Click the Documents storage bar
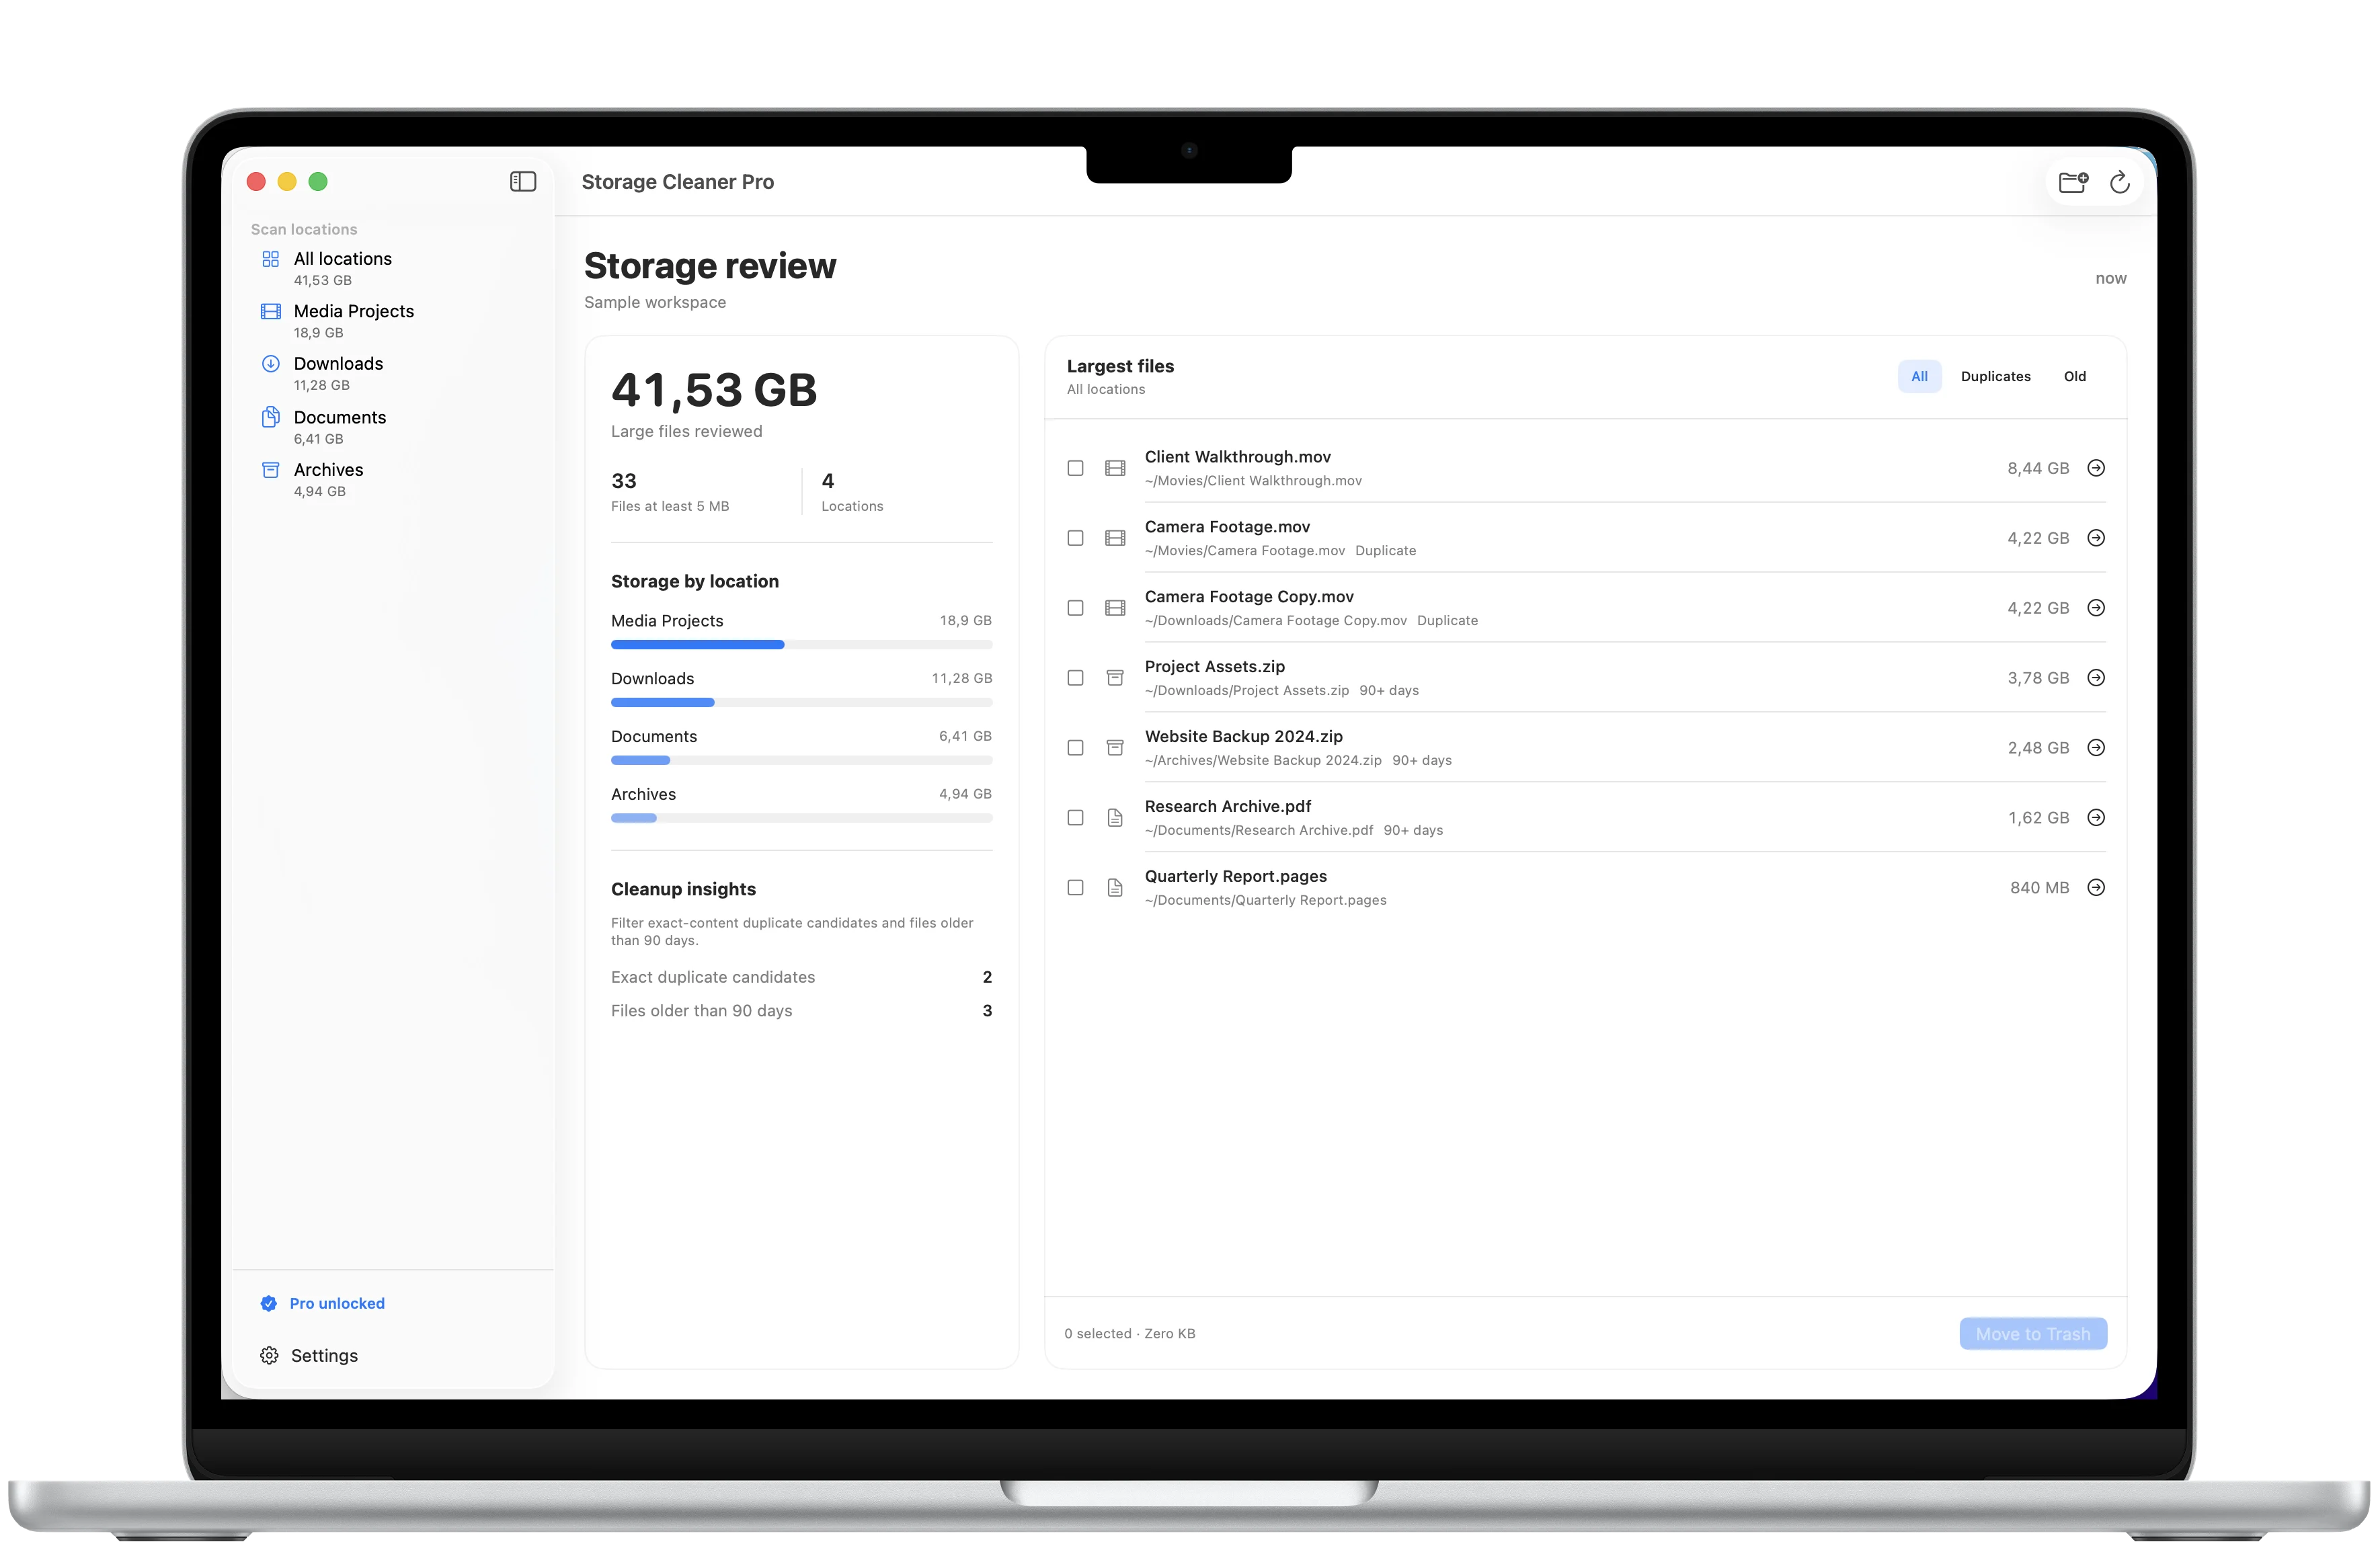This screenshot has width=2380, height=1546. 801,761
